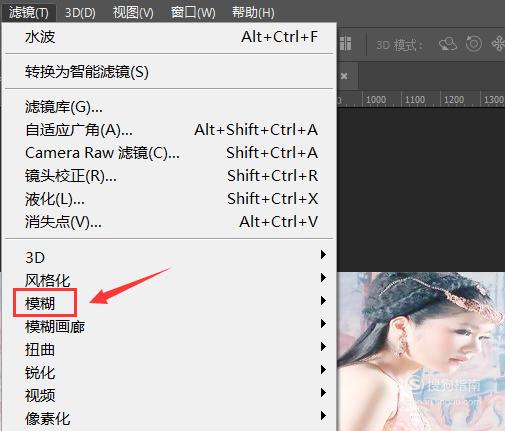Open the 模糊 submenu
Viewport: 505px width, 431px height.
point(169,303)
